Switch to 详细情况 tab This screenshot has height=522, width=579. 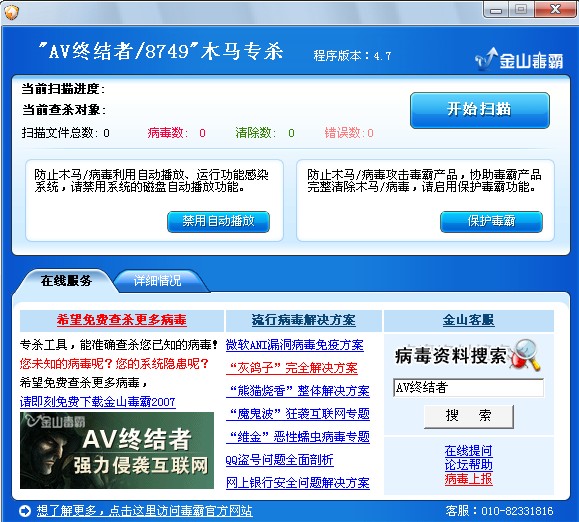pyautogui.click(x=157, y=281)
